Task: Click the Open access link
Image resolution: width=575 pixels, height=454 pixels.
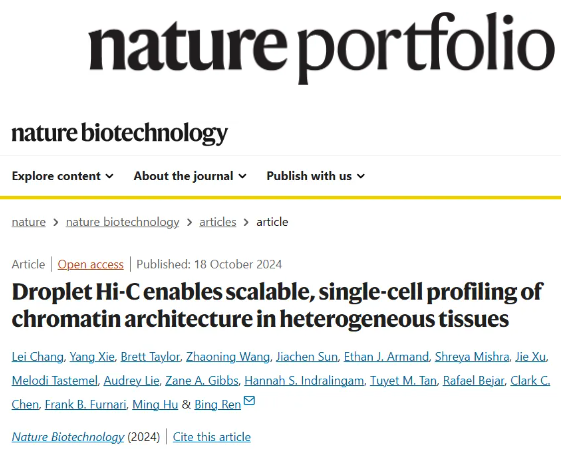Action: click(x=91, y=264)
